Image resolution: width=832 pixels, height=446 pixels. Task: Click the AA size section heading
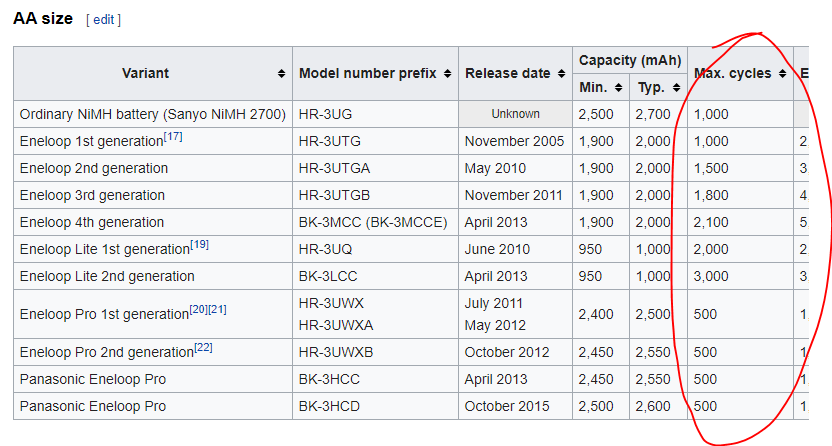(x=43, y=19)
